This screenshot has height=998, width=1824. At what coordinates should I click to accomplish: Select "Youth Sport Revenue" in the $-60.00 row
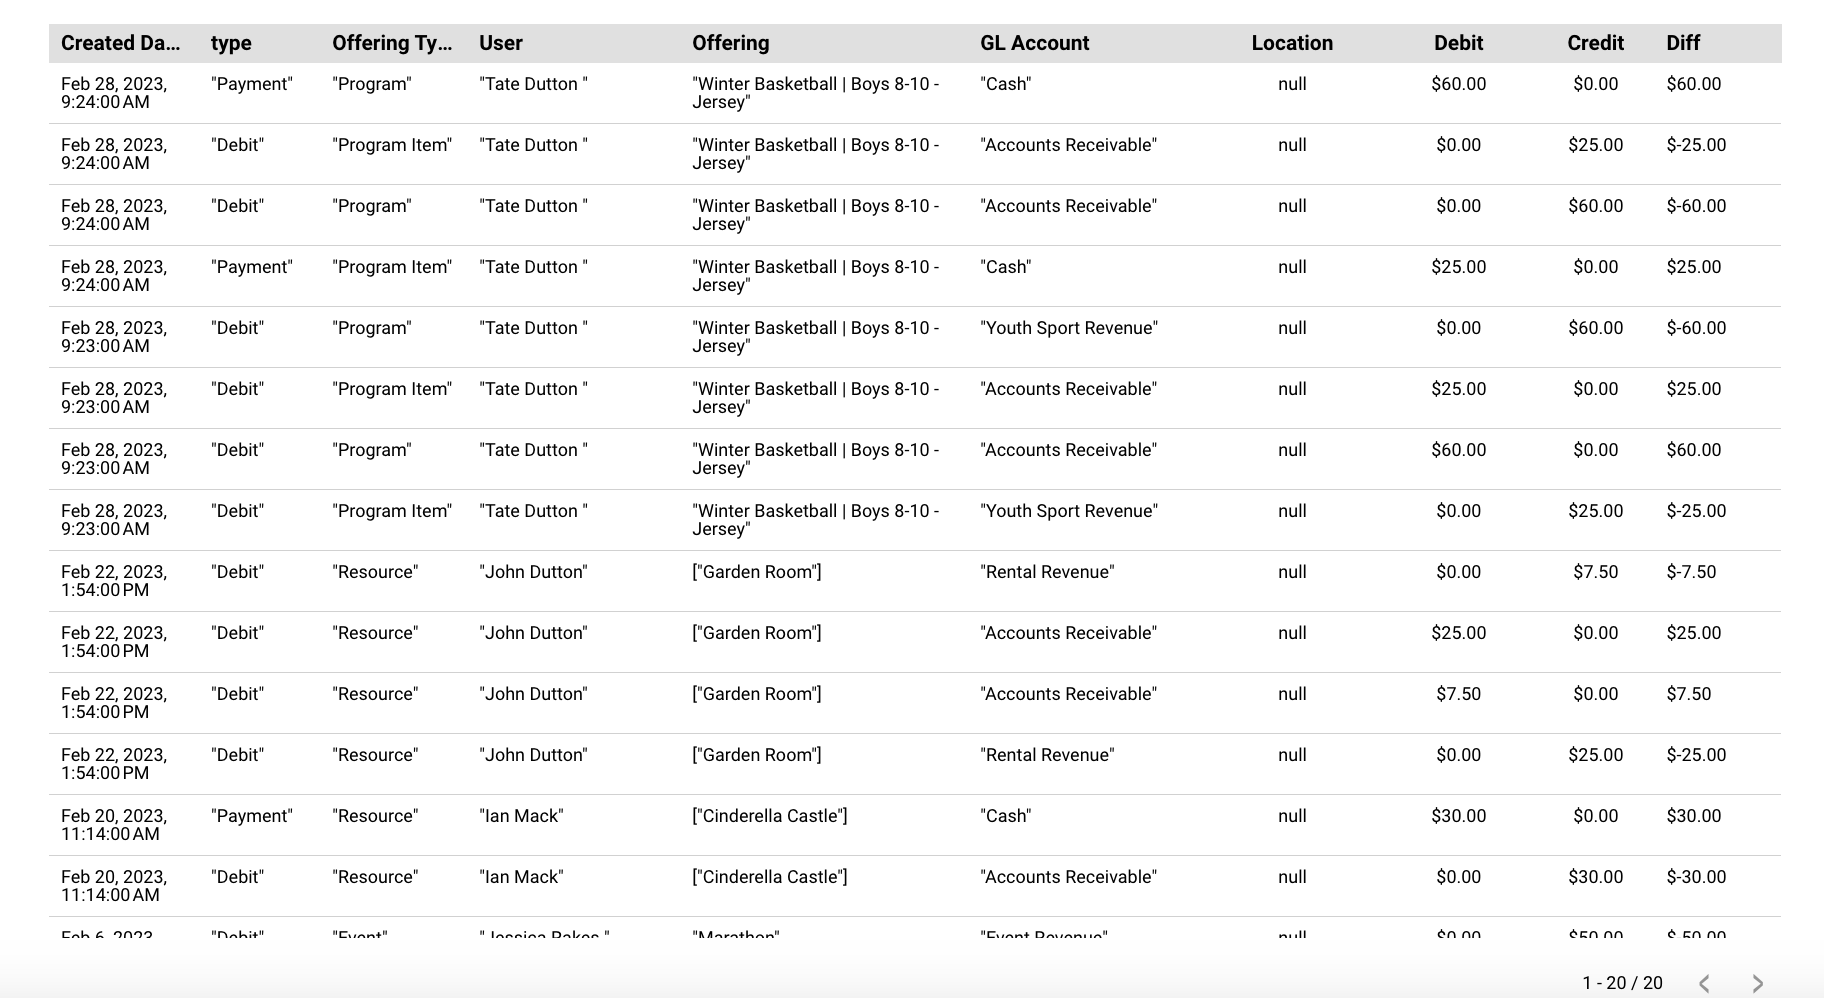pyautogui.click(x=1069, y=328)
